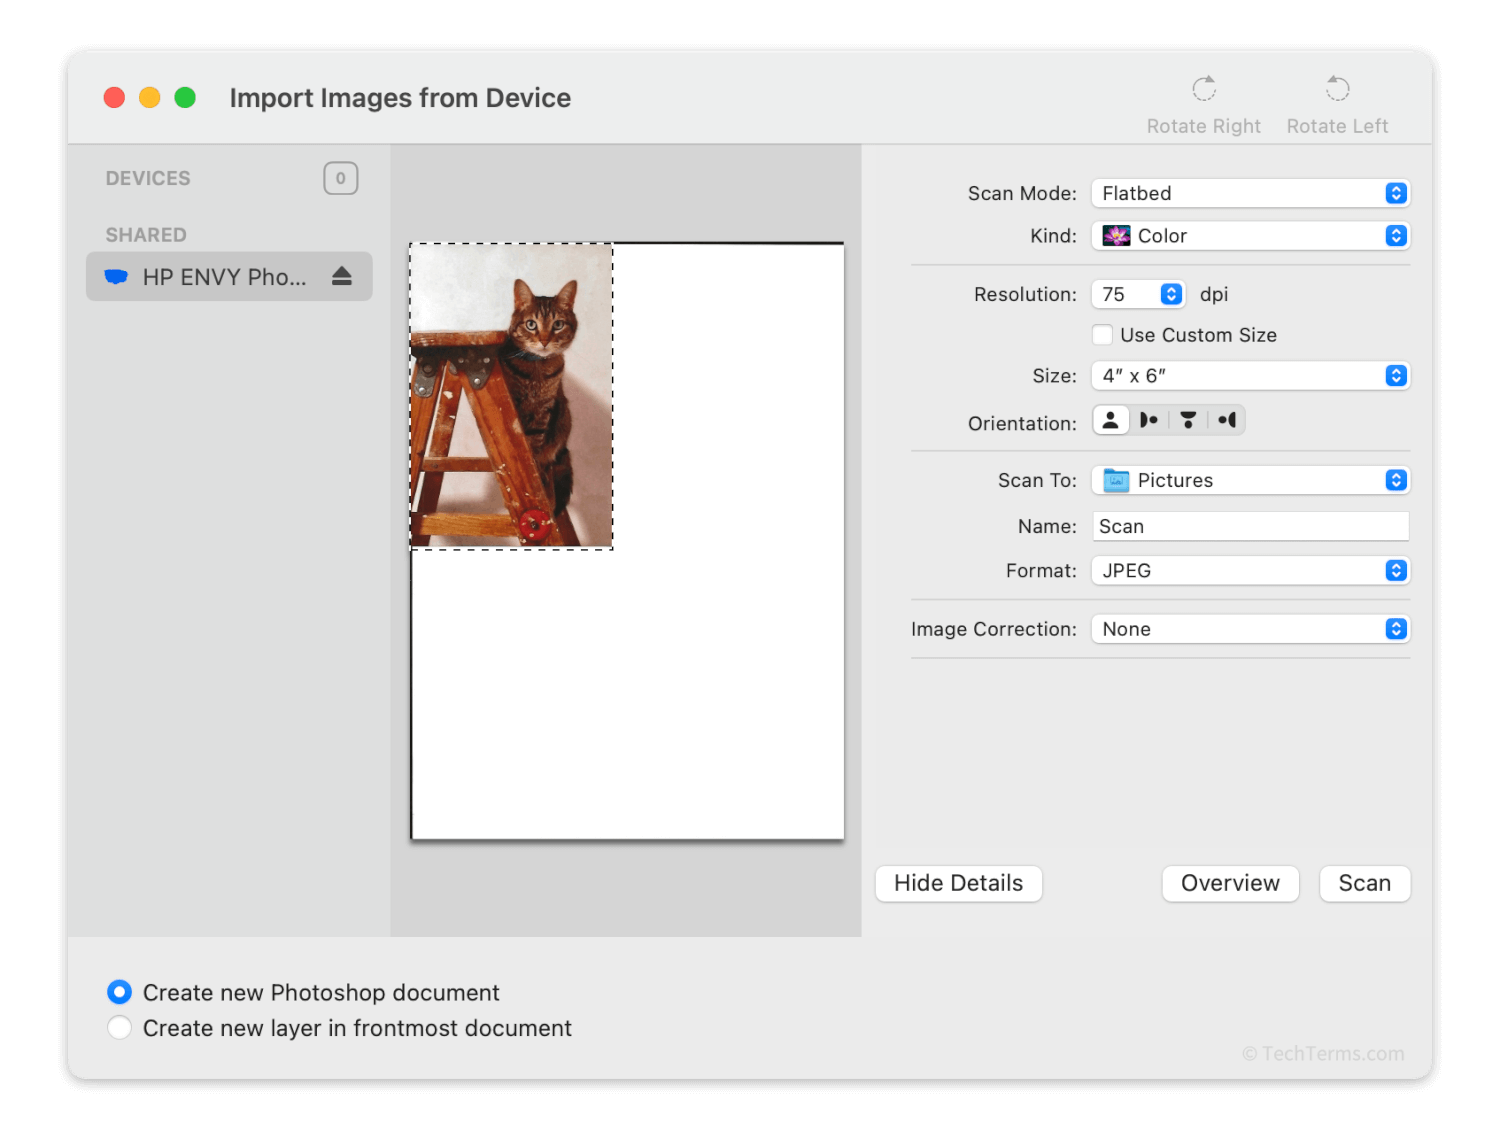The image size is (1500, 1130).
Task: Open the Size 4" x 6" dropdown
Action: (1251, 376)
